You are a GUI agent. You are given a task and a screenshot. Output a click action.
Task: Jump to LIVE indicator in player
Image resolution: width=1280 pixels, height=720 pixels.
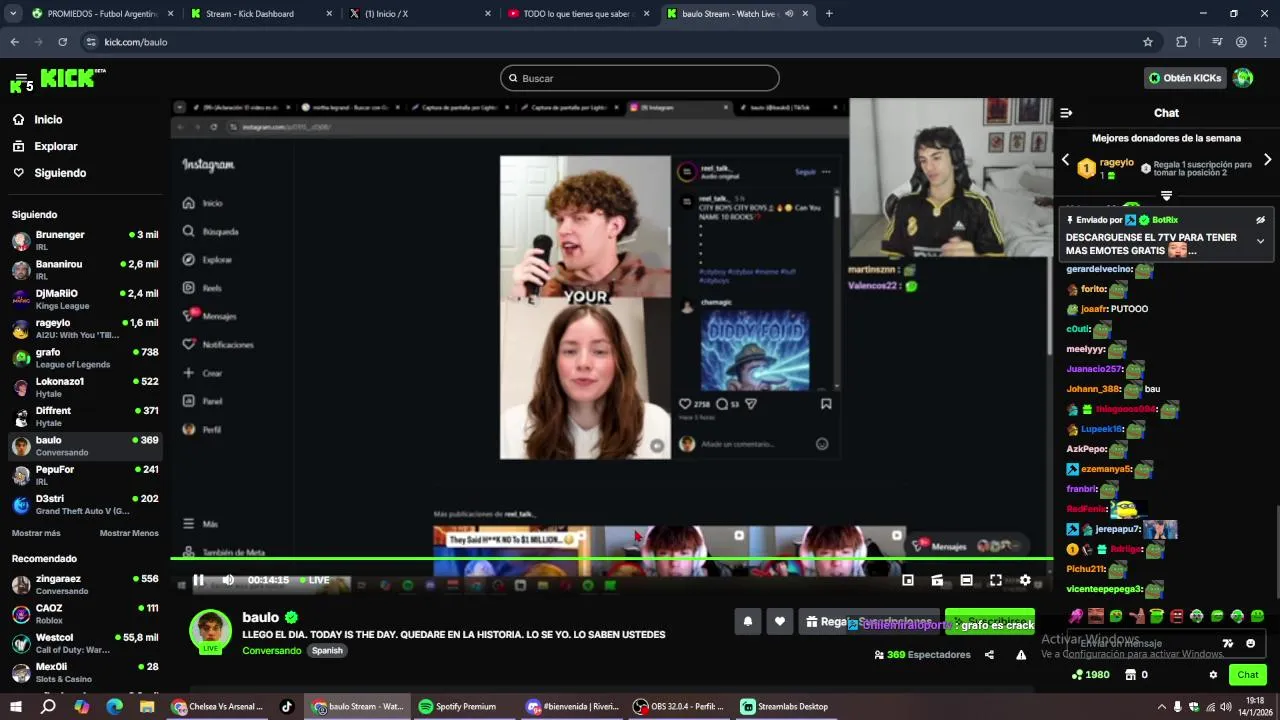coord(314,580)
